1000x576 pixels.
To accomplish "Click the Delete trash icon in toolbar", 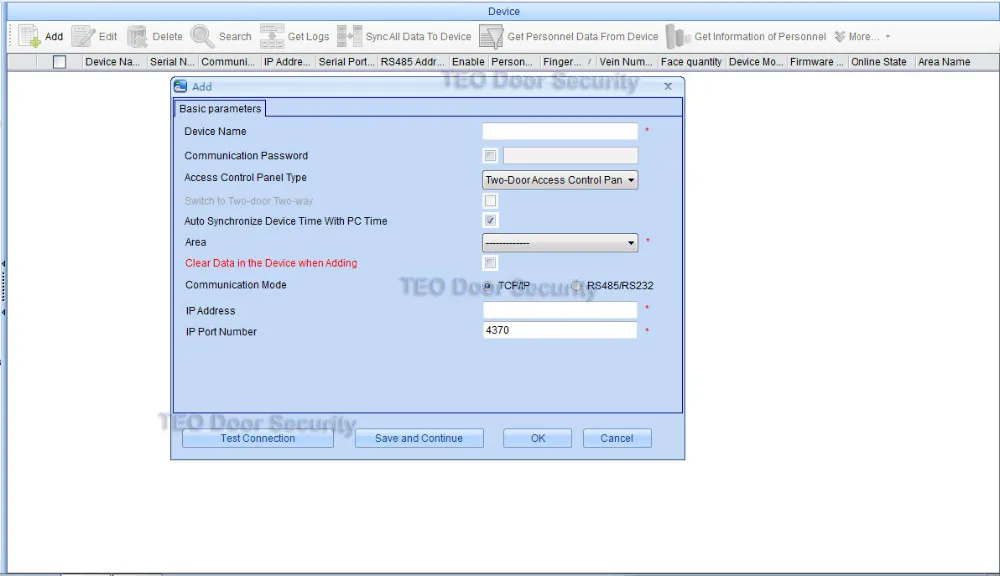I will click(136, 36).
